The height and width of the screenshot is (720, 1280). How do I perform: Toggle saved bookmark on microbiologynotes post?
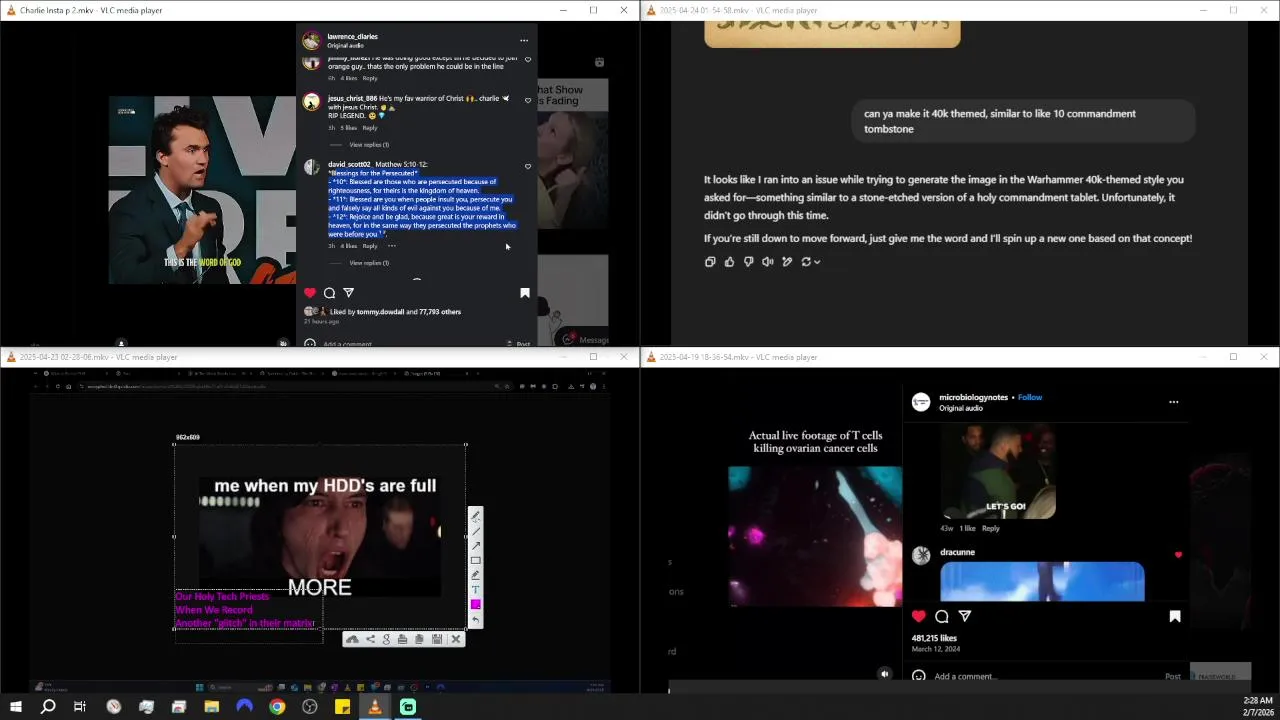(1175, 616)
